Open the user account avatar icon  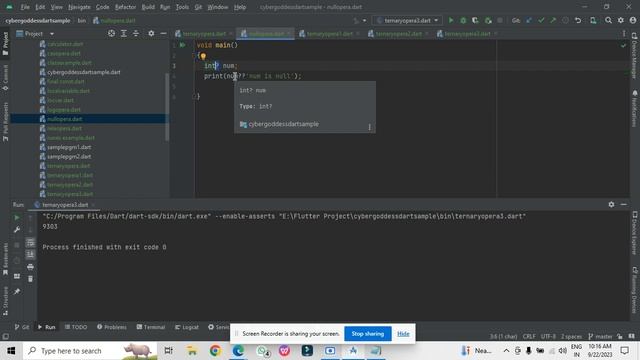(633, 20)
